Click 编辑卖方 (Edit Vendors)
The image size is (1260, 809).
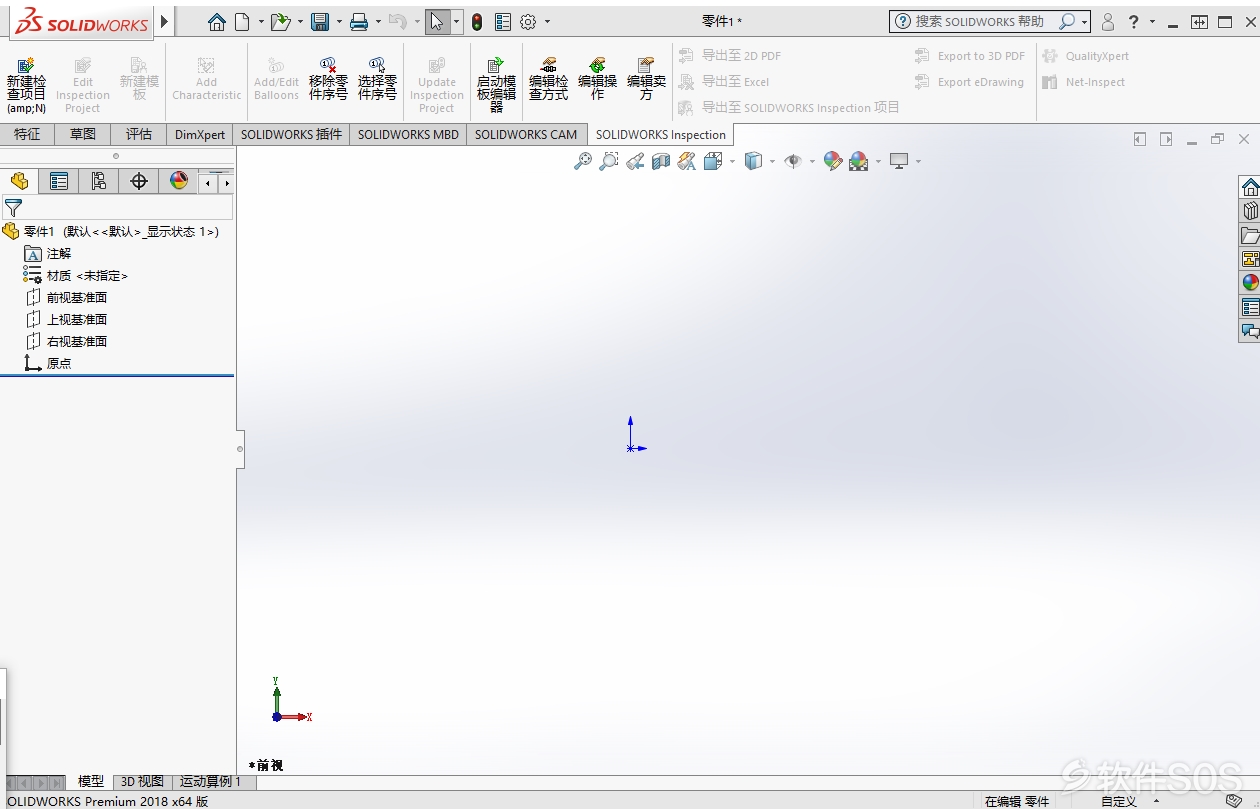(x=646, y=80)
